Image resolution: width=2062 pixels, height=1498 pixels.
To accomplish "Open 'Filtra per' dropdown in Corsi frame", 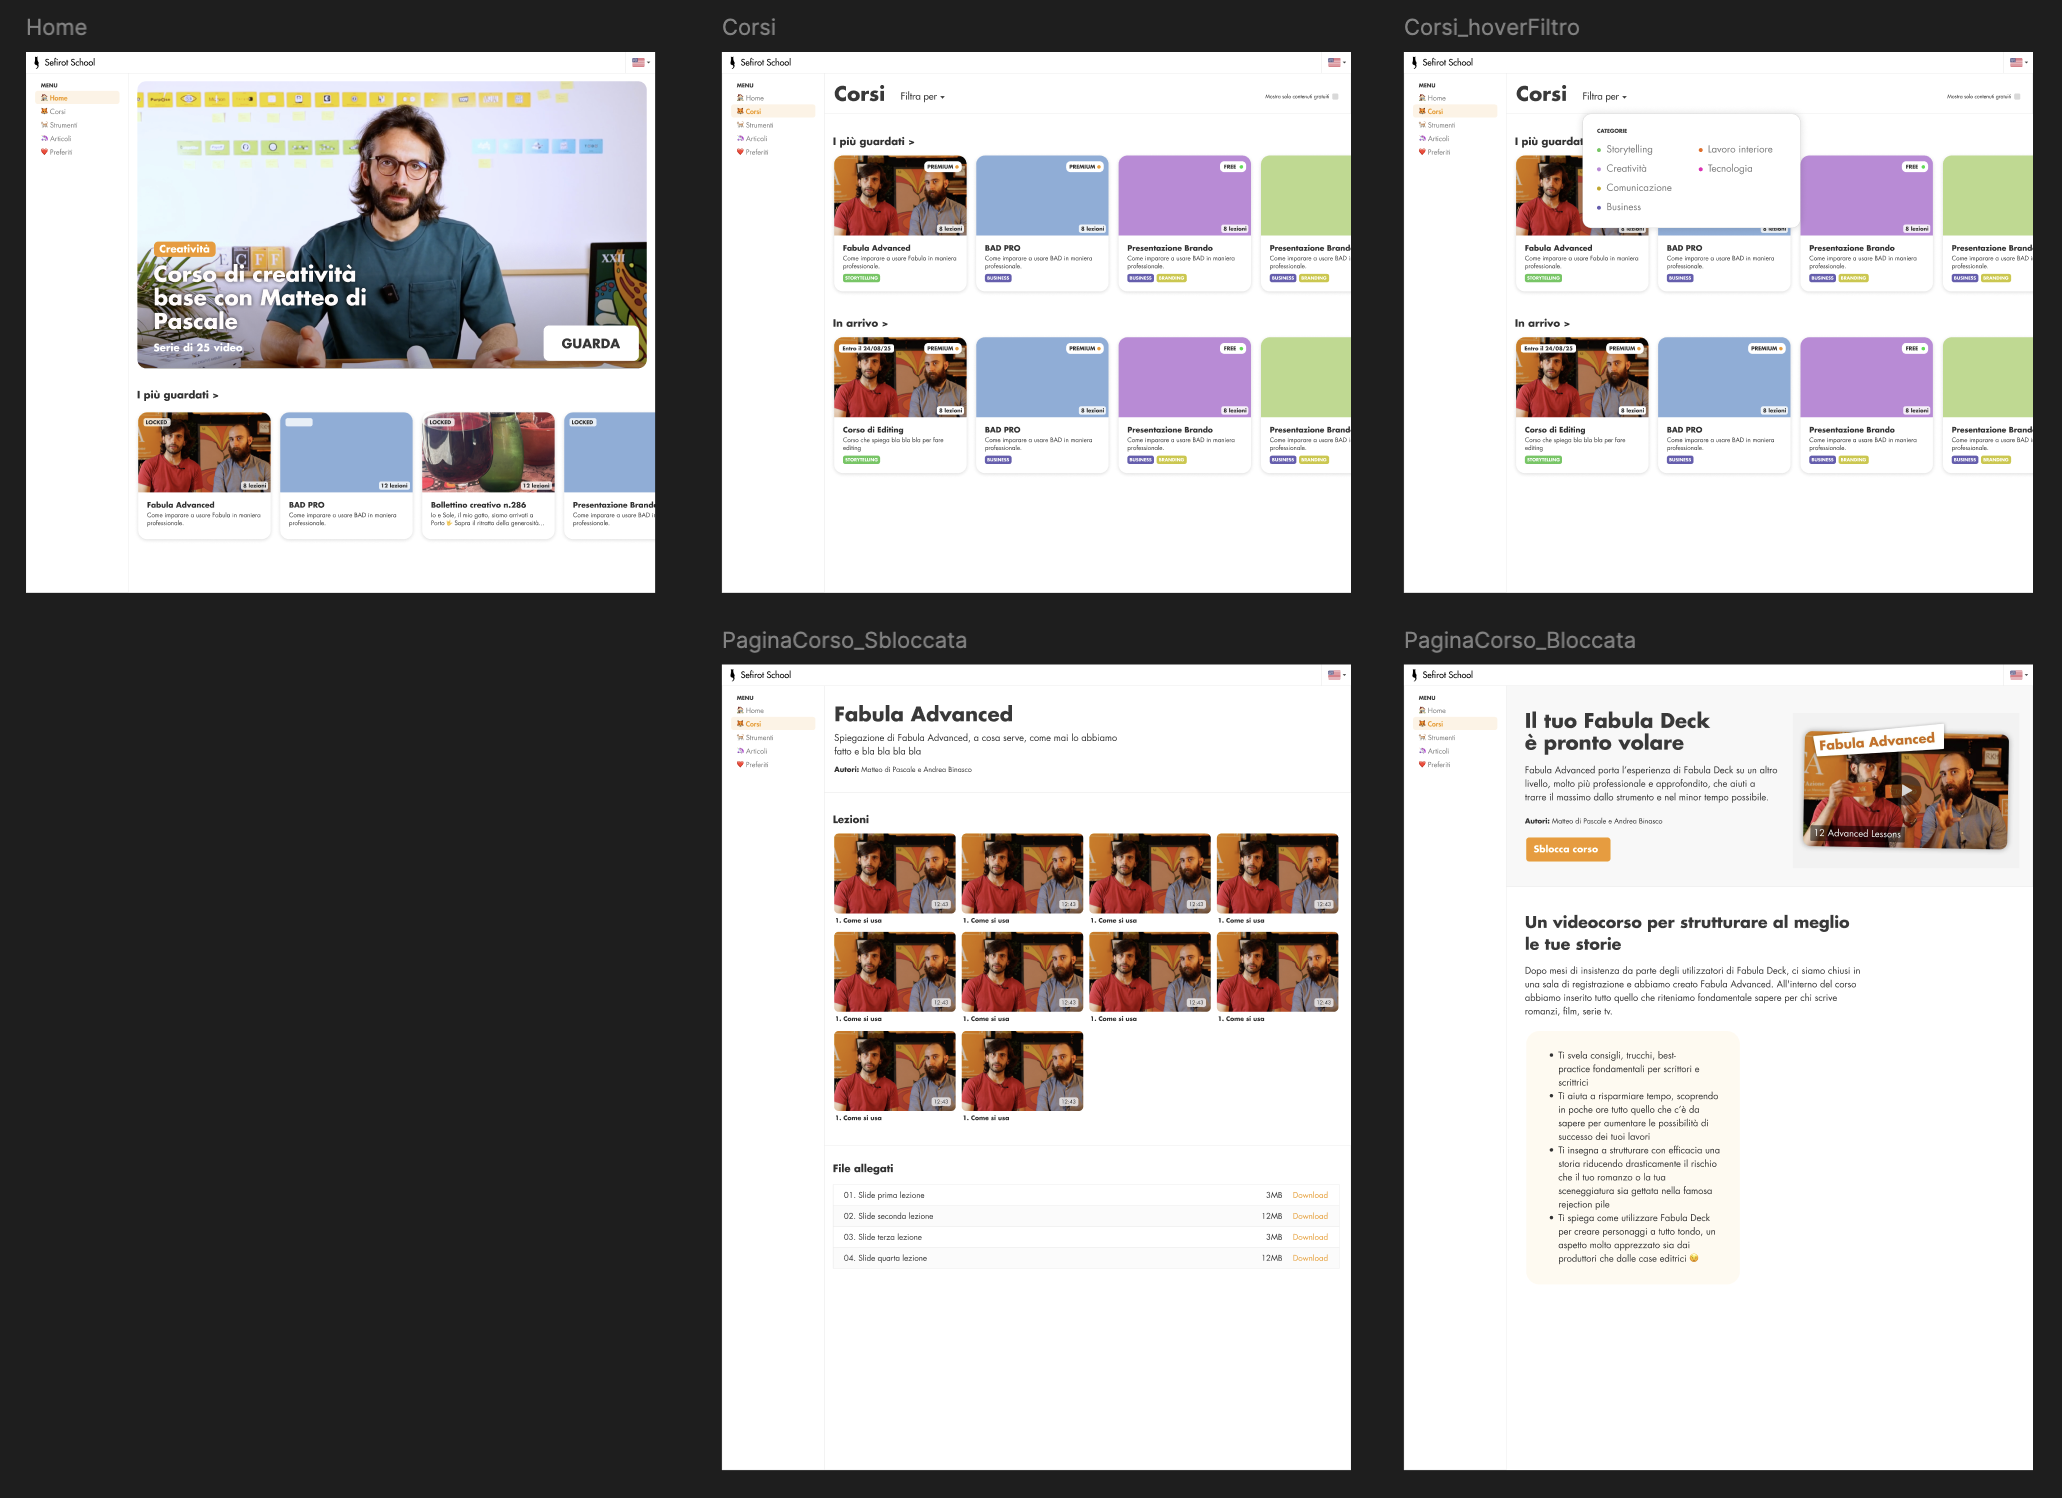I will coord(921,97).
